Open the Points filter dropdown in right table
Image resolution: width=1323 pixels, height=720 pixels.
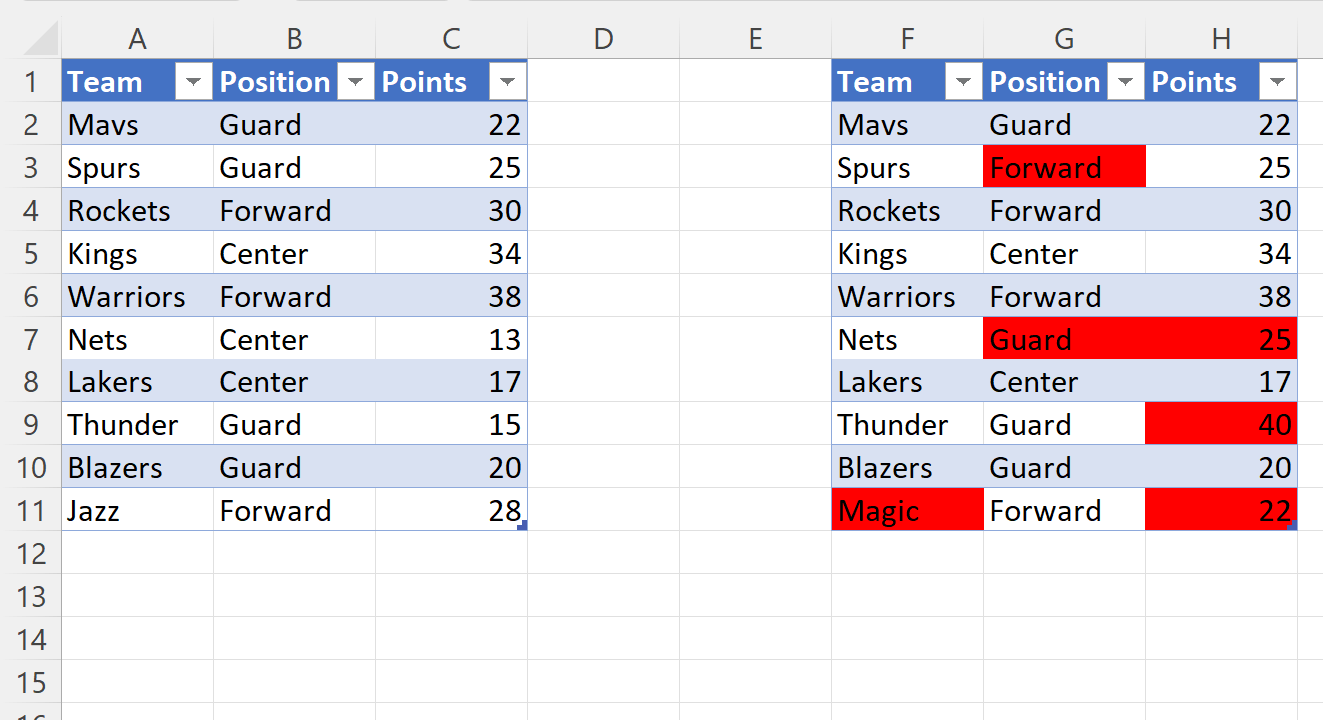[1277, 81]
